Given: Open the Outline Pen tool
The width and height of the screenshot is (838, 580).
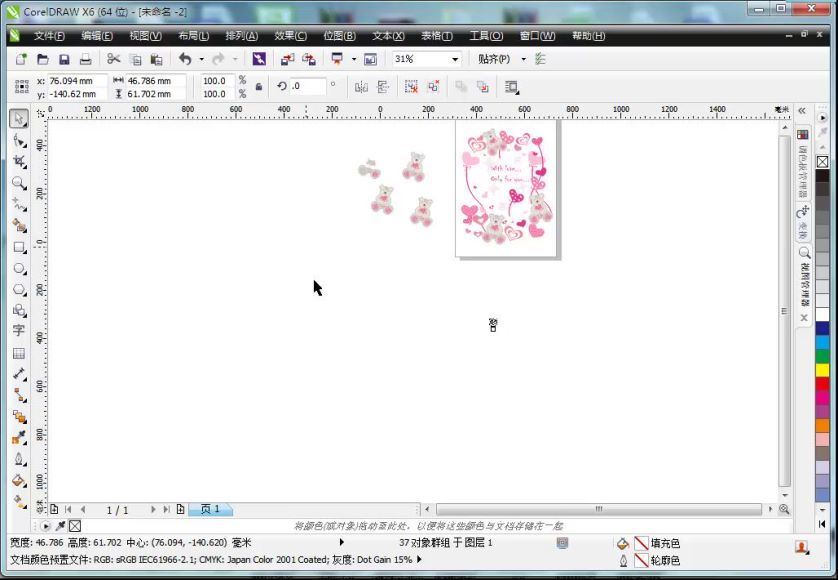Looking at the screenshot, I should point(19,459).
